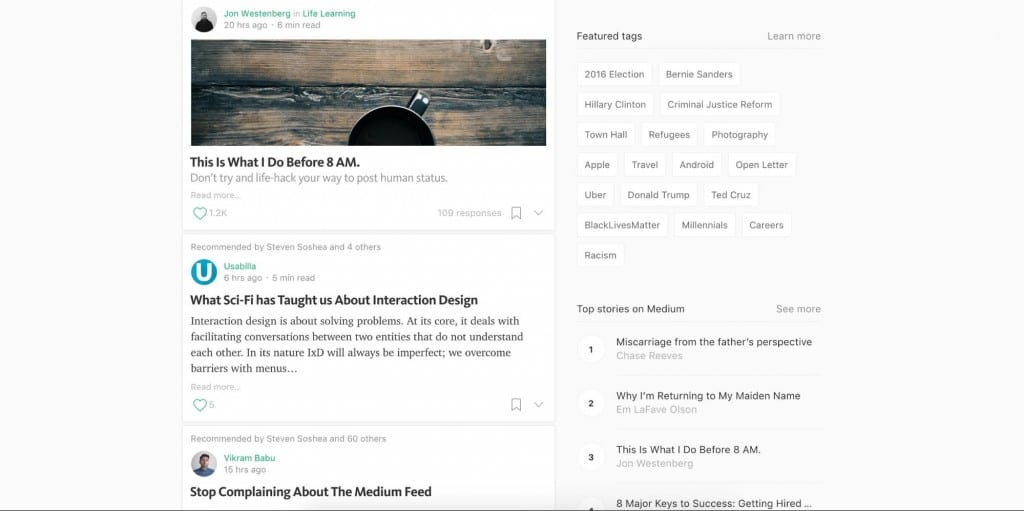Click heart icon on "This Is What I Do Before 8 AM" post
This screenshot has width=1024, height=511.
(199, 213)
